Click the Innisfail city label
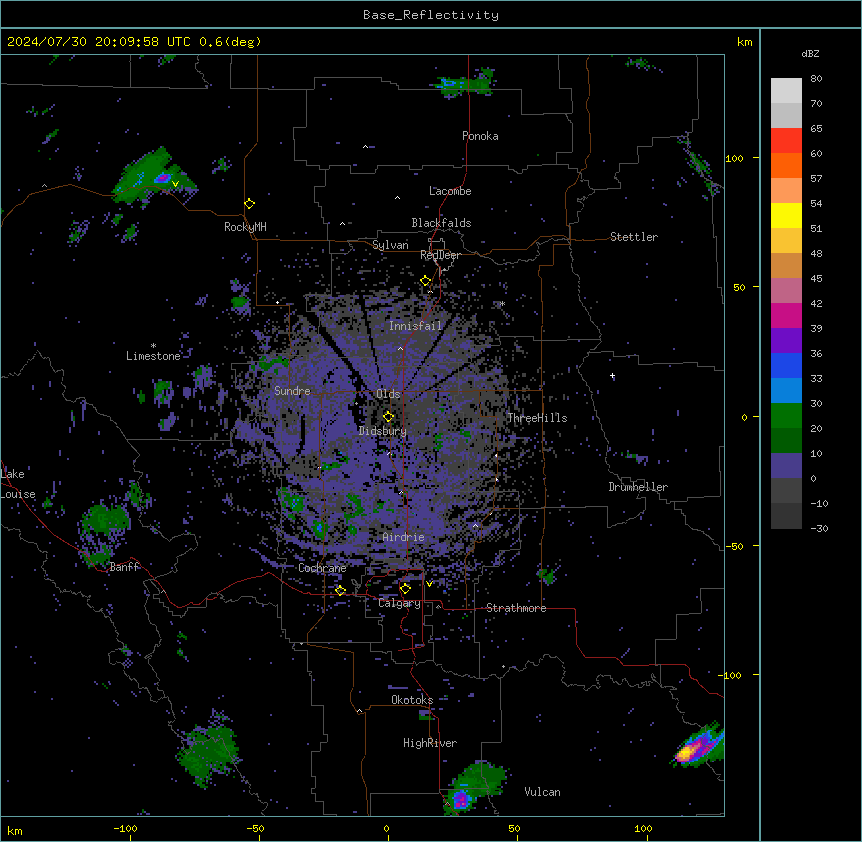 tap(416, 326)
